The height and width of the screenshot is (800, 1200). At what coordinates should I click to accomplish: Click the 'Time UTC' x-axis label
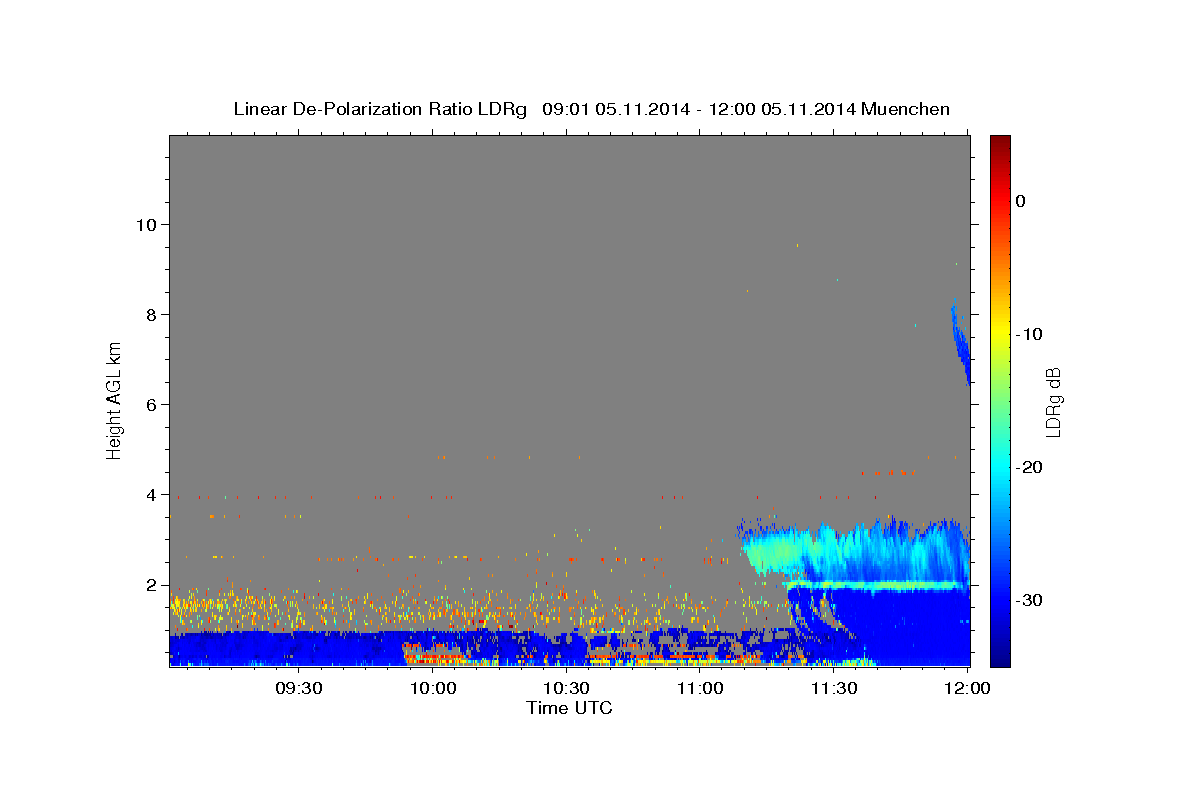click(569, 708)
